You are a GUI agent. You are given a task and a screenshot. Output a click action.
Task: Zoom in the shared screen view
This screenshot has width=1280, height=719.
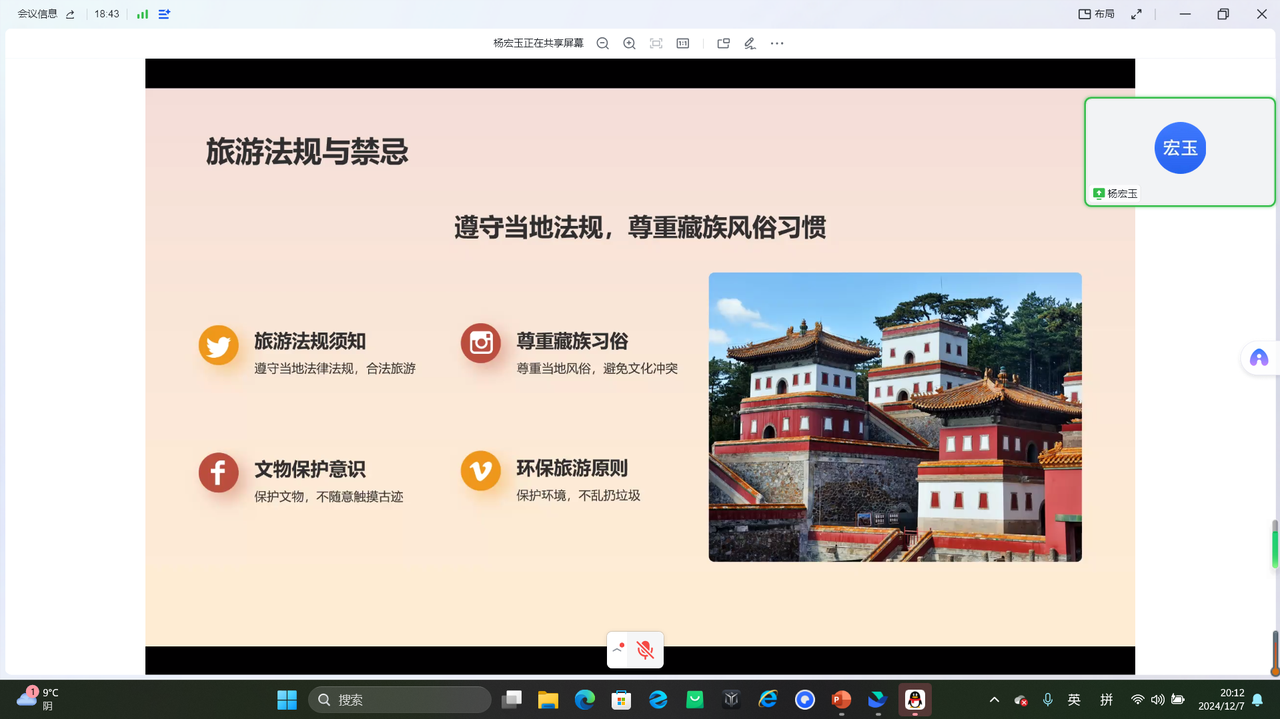(629, 44)
